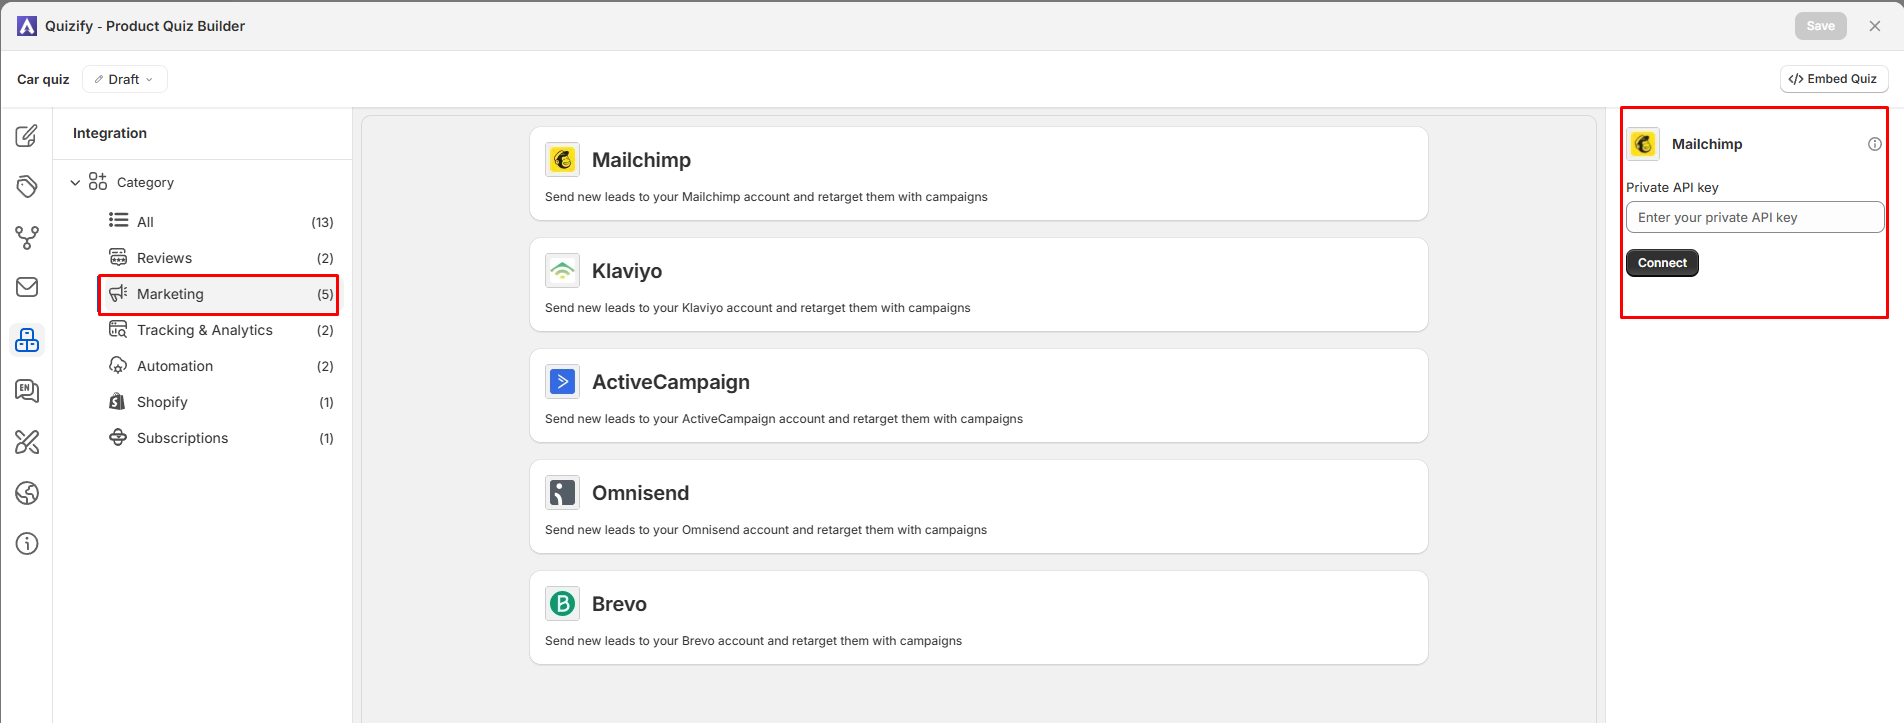
Task: Open the design tools icon in sidebar
Action: [x=27, y=441]
